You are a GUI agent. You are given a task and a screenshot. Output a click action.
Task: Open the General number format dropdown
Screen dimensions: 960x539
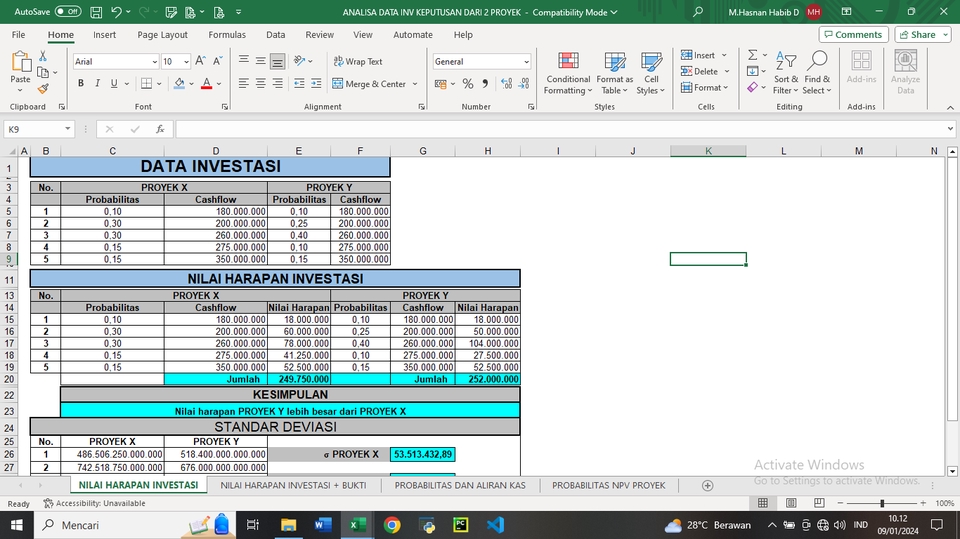[x=526, y=62]
